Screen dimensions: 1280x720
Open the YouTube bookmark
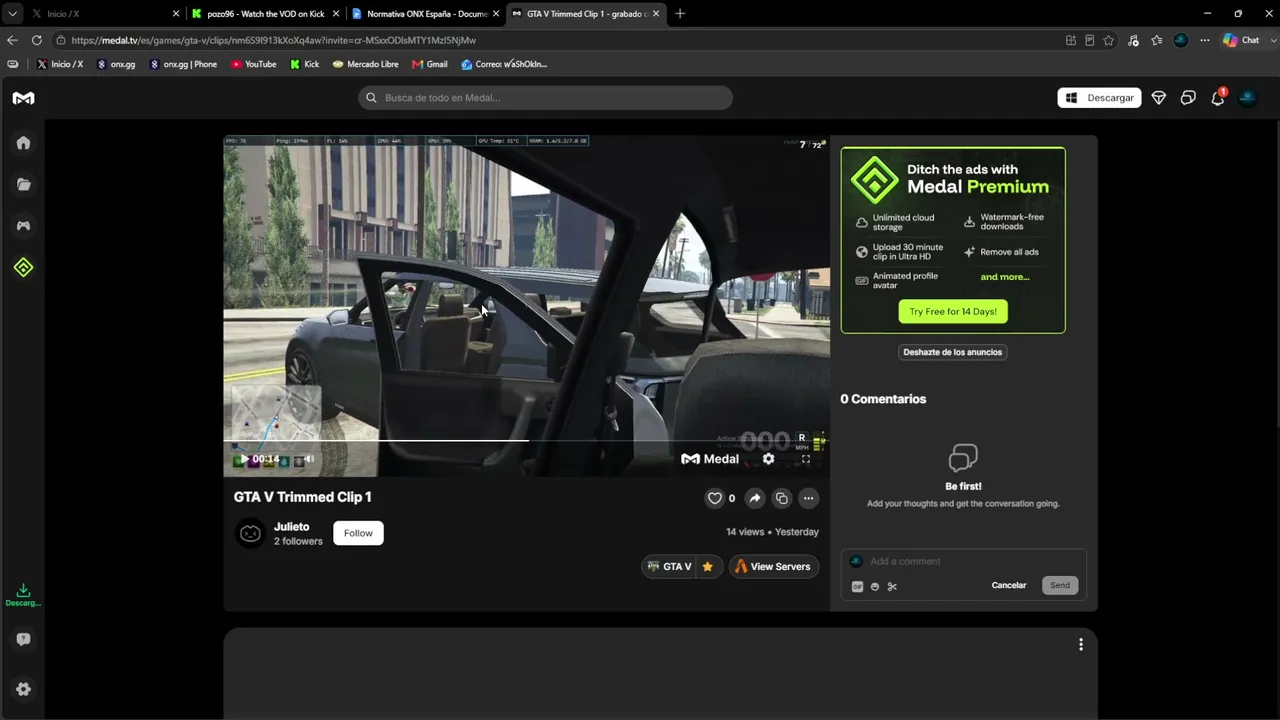(254, 64)
